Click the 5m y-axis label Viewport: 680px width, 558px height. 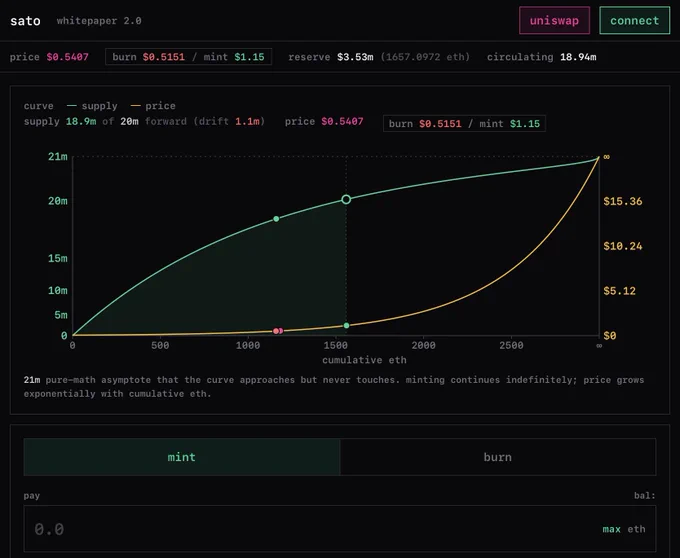61,315
